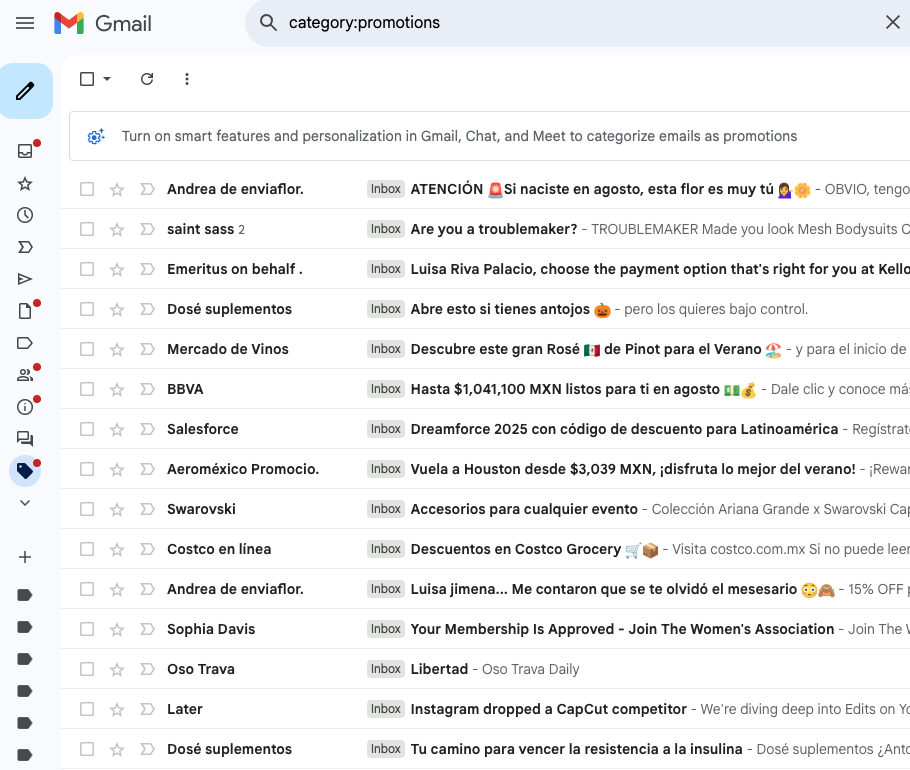The height and width of the screenshot is (770, 910).
Task: Create a new label with plus icon
Action: tap(25, 557)
